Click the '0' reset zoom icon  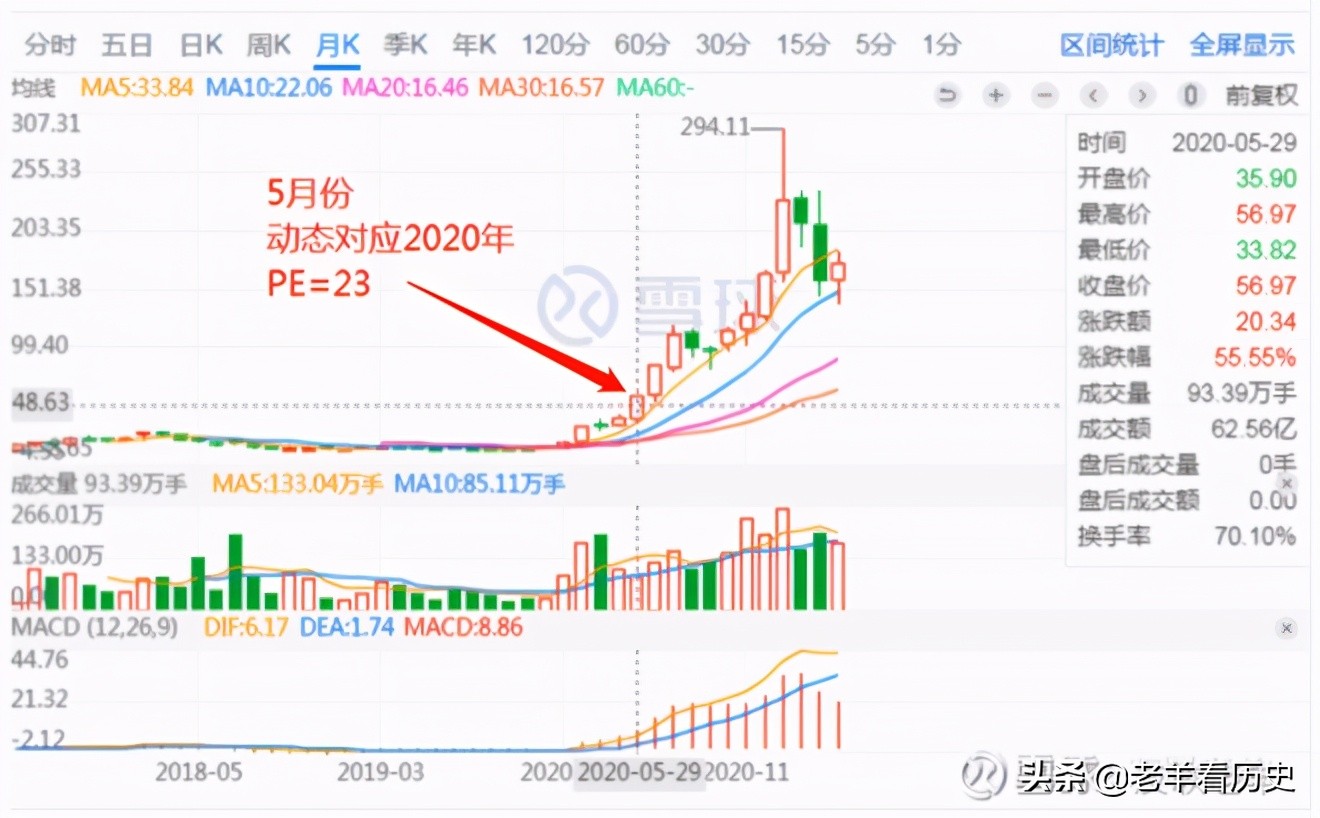pyautogui.click(x=1188, y=95)
